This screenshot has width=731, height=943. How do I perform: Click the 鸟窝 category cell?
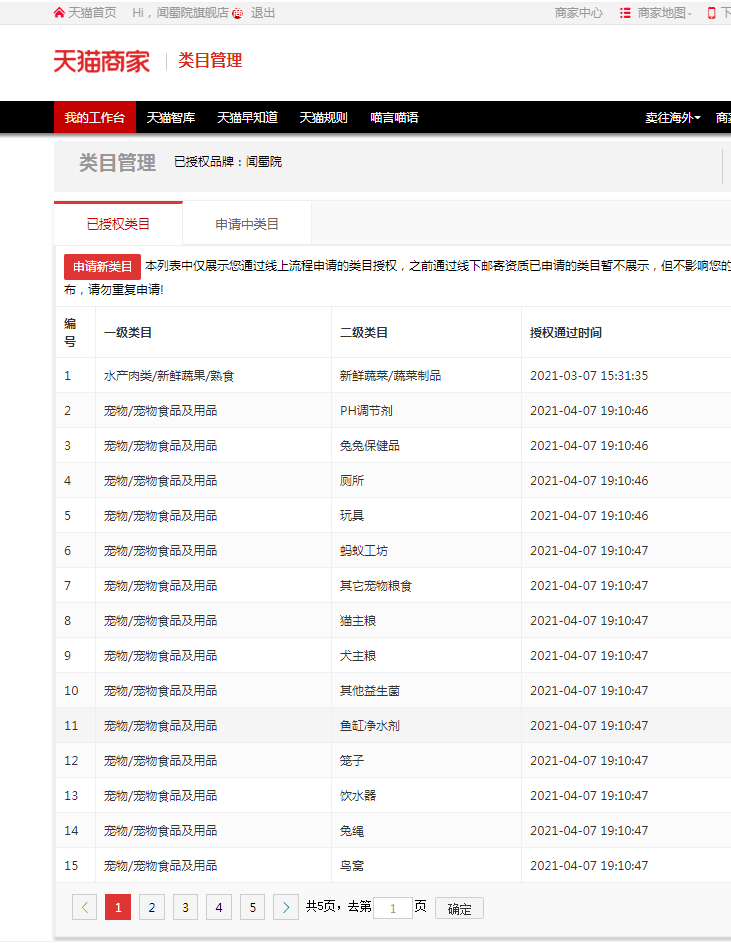(x=352, y=865)
